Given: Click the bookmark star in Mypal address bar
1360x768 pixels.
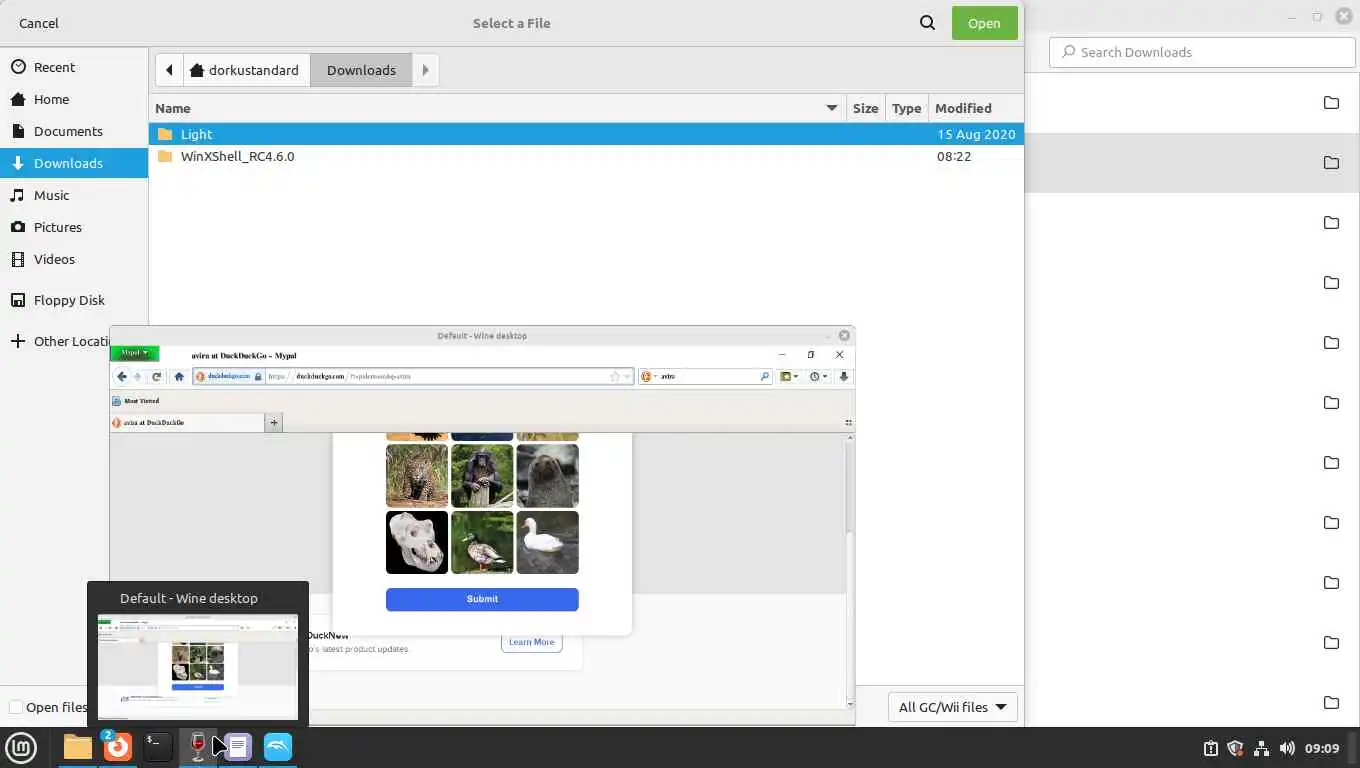Looking at the screenshot, I should [x=615, y=376].
